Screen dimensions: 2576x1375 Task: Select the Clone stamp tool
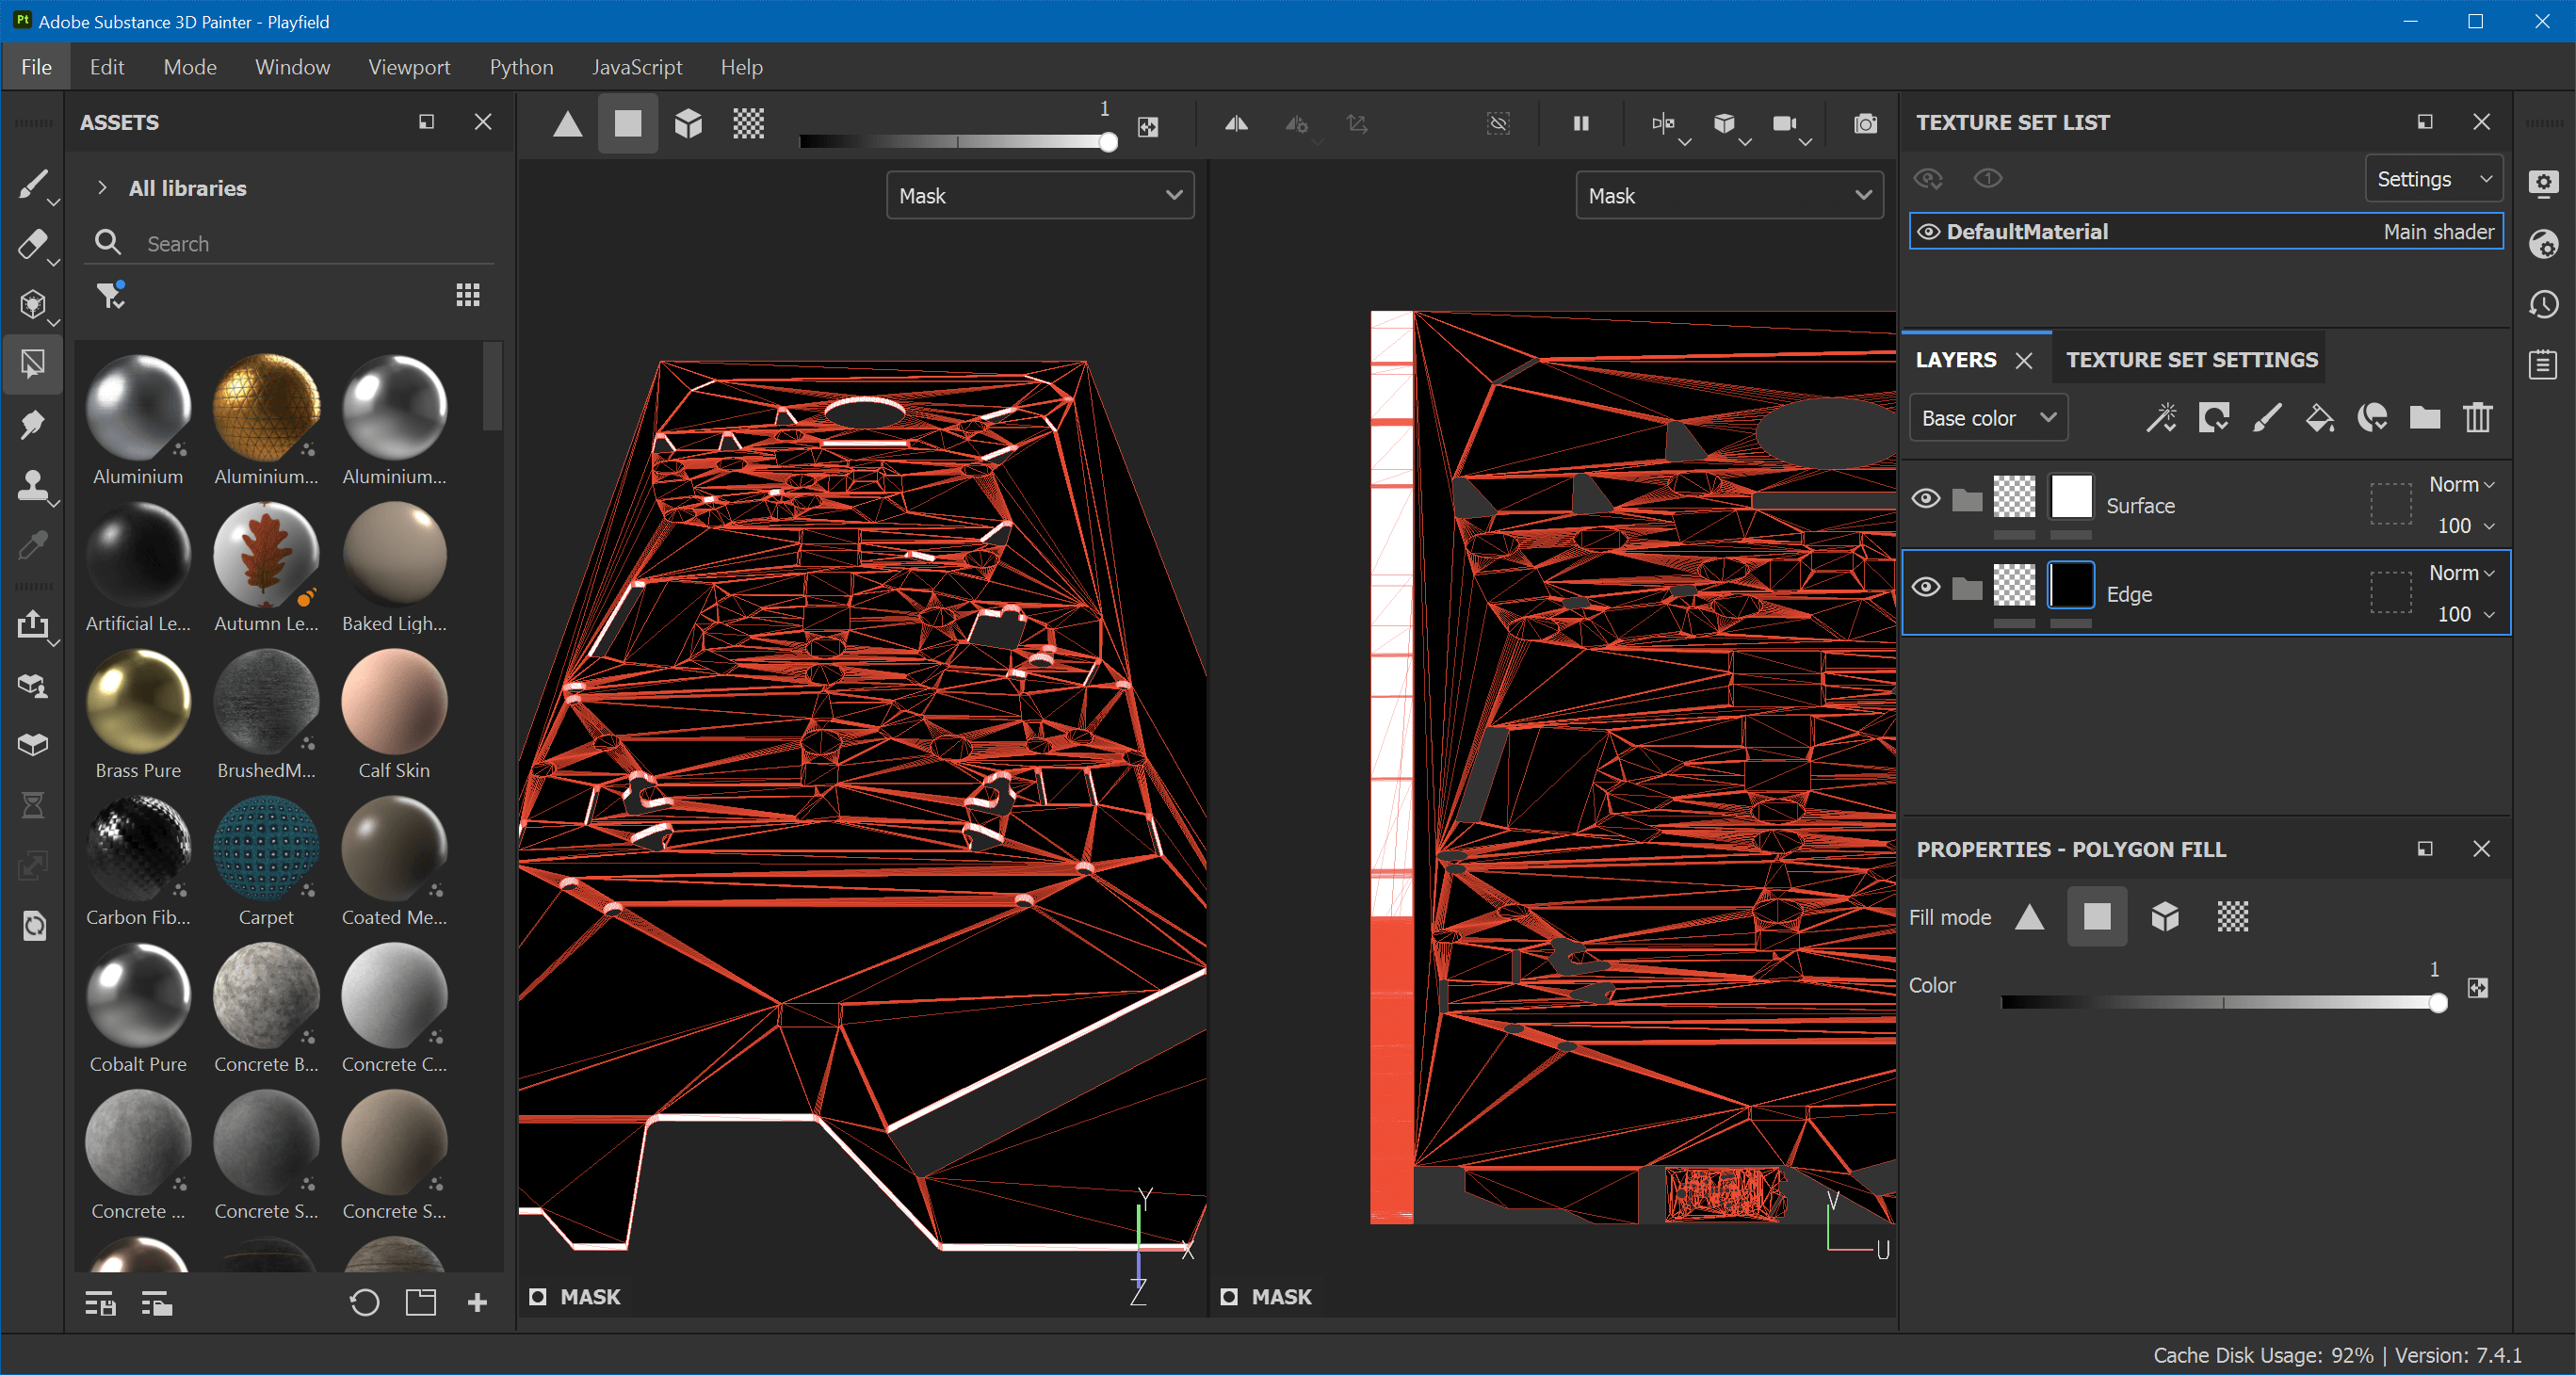32,485
